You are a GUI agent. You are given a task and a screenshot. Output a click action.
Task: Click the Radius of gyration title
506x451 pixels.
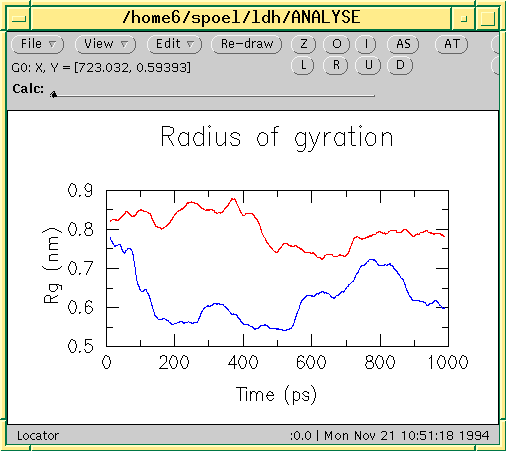(x=277, y=137)
